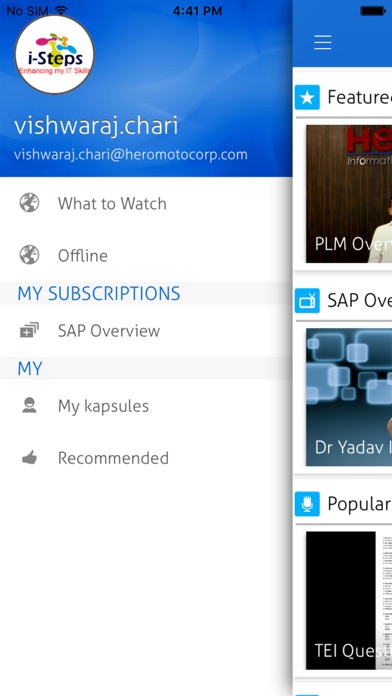Select the SAP Overview subscription icon
392x696 pixels.
pyautogui.click(x=29, y=330)
